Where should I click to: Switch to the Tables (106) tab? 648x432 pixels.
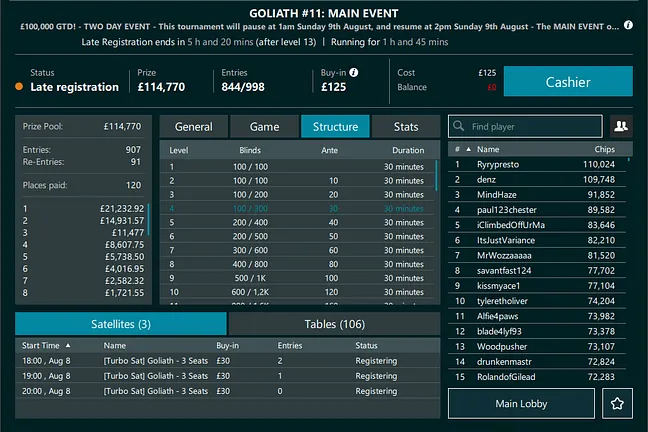tap(334, 324)
